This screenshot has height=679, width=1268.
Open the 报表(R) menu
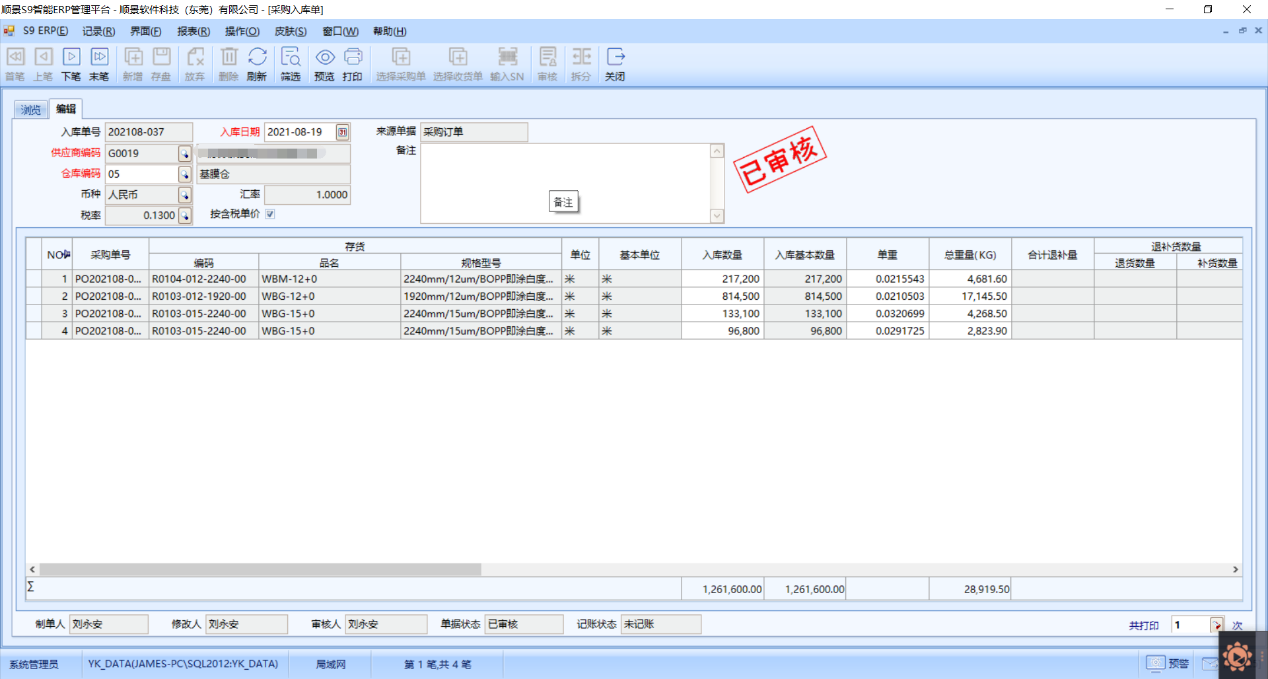(x=193, y=31)
